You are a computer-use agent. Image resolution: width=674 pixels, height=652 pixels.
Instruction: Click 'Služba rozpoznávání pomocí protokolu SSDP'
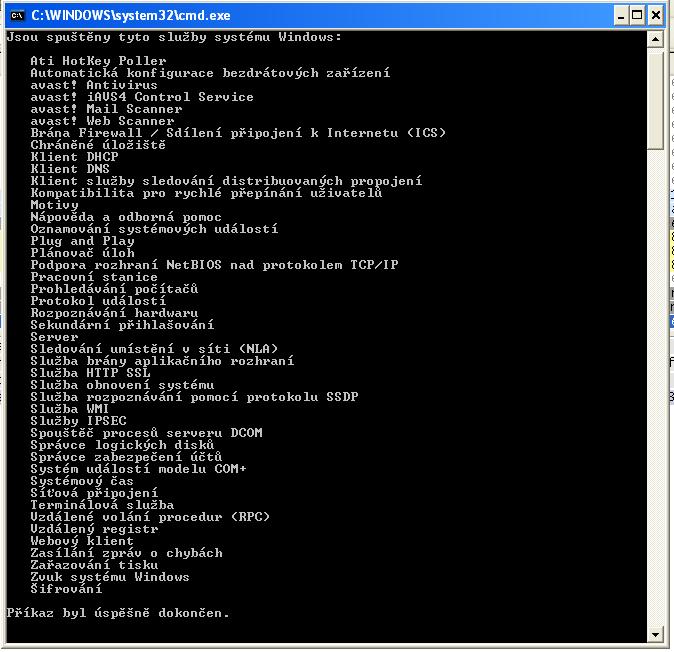pos(194,397)
